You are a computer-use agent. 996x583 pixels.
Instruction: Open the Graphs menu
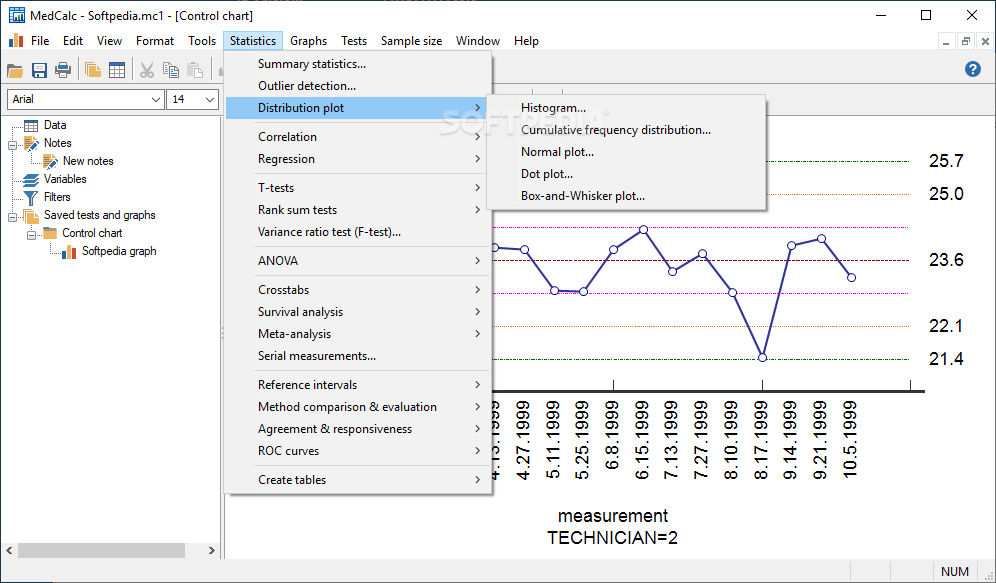[309, 41]
